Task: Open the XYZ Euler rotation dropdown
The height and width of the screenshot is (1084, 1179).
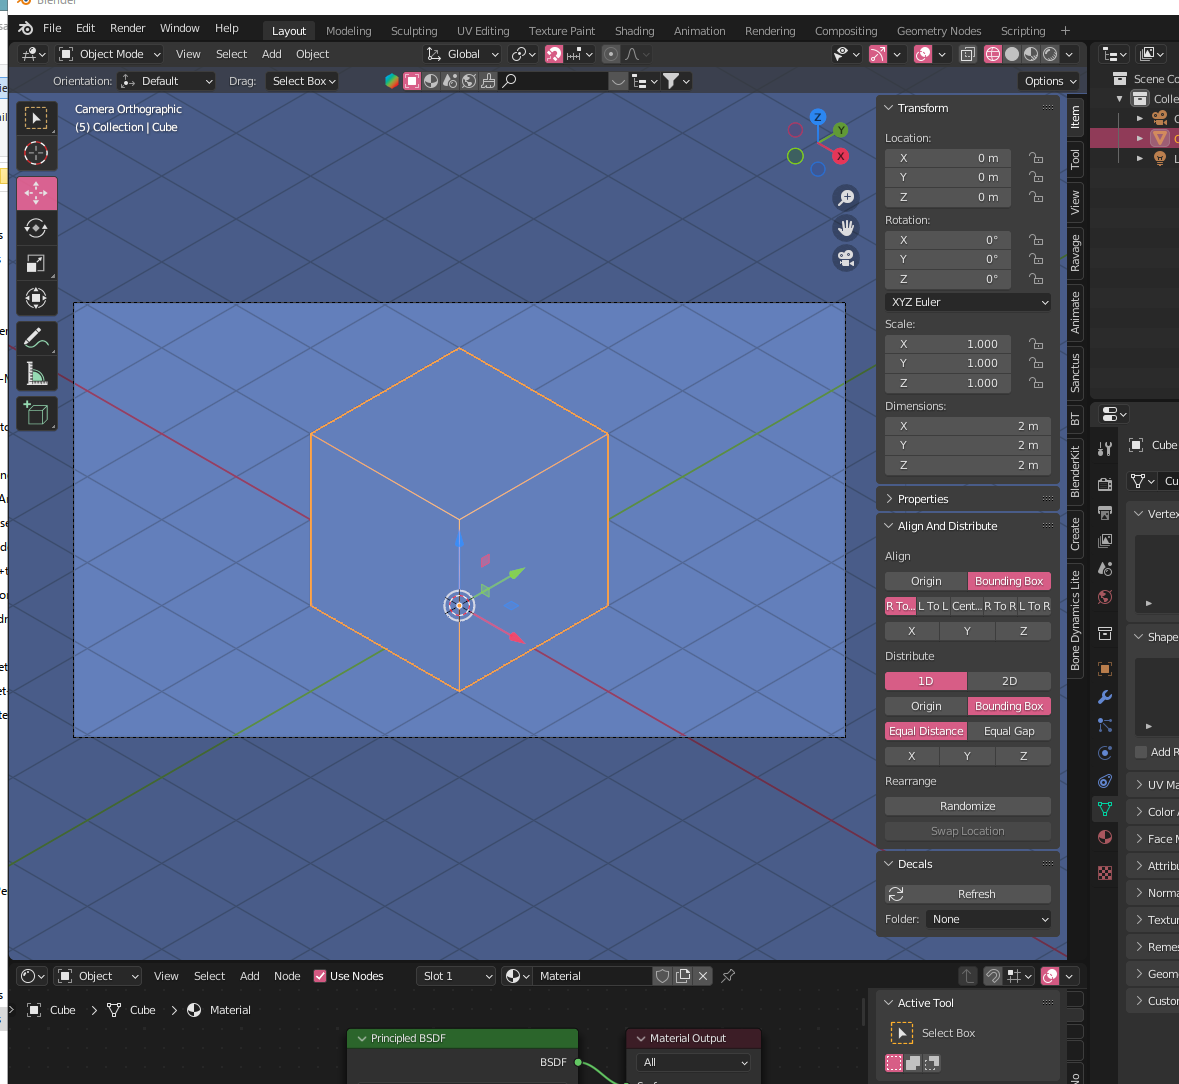Action: (968, 302)
